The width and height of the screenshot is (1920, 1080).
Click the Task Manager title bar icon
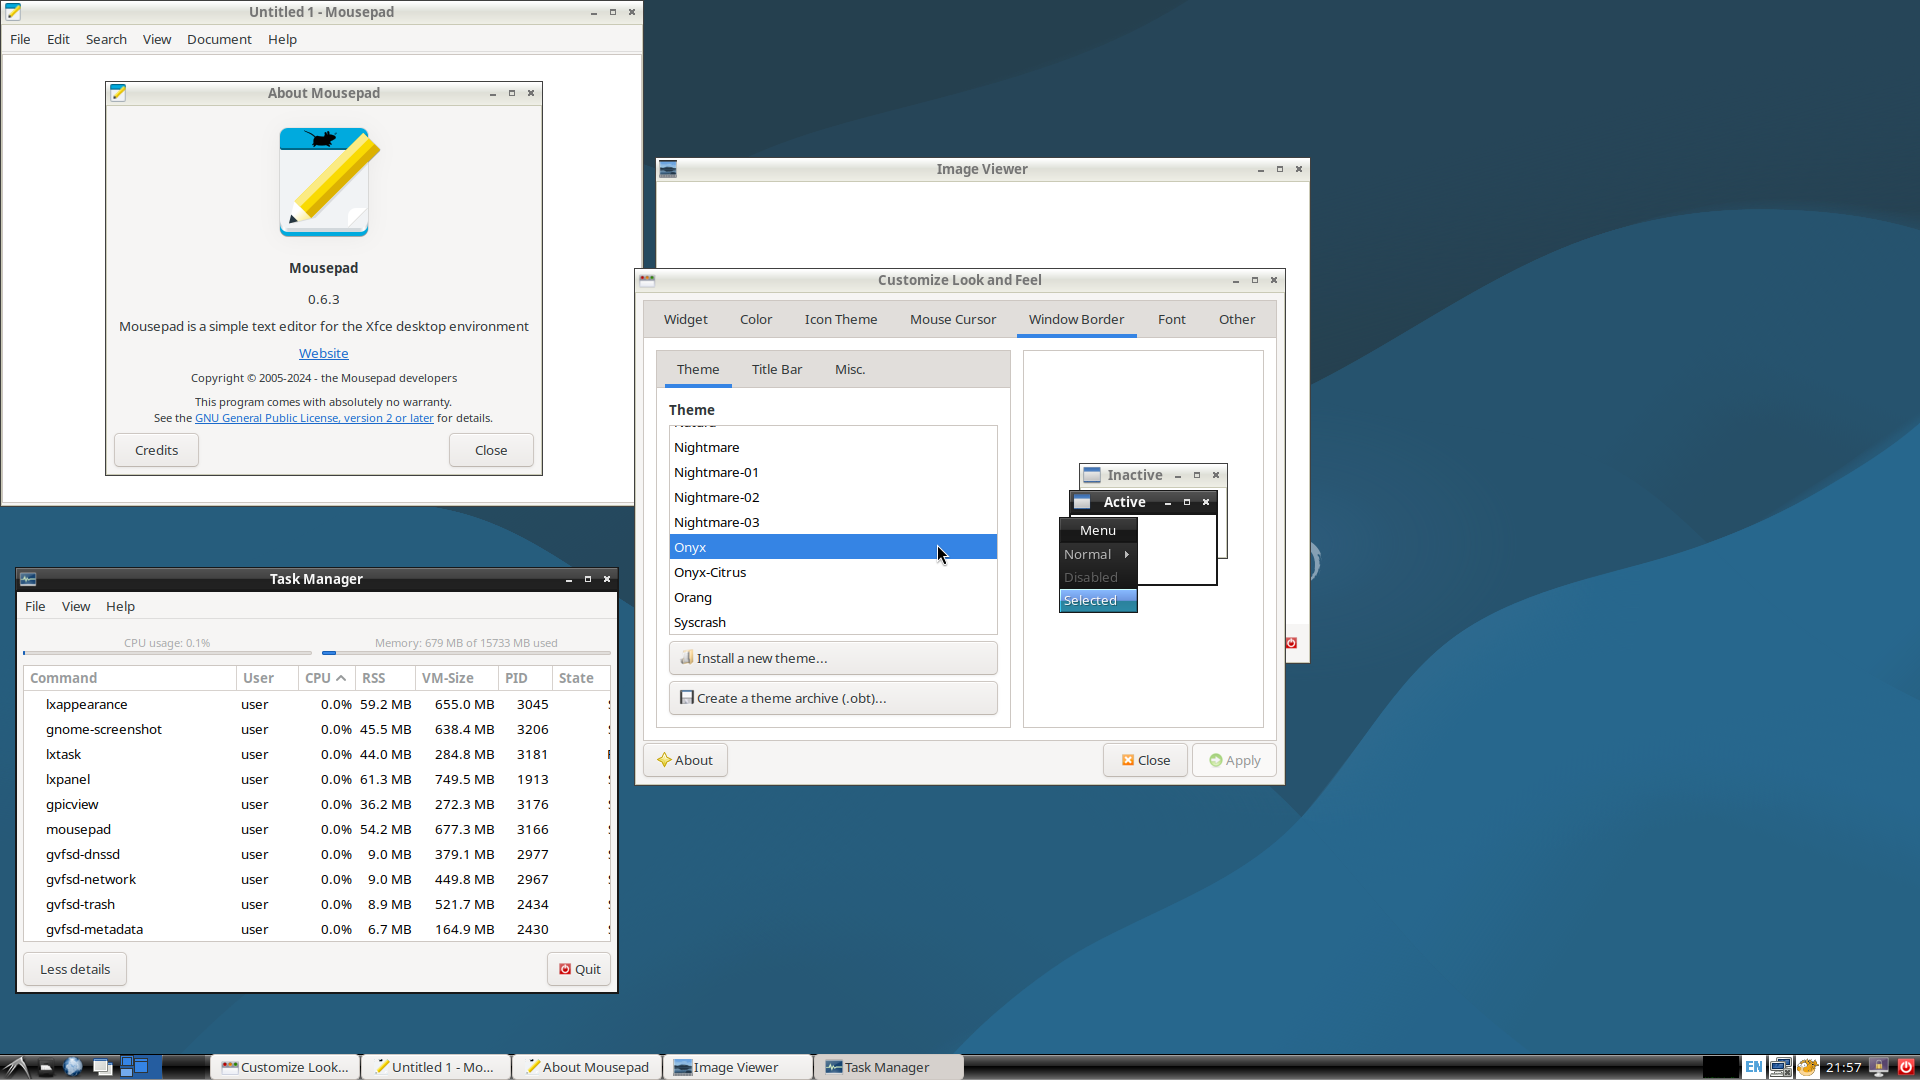[x=28, y=579]
